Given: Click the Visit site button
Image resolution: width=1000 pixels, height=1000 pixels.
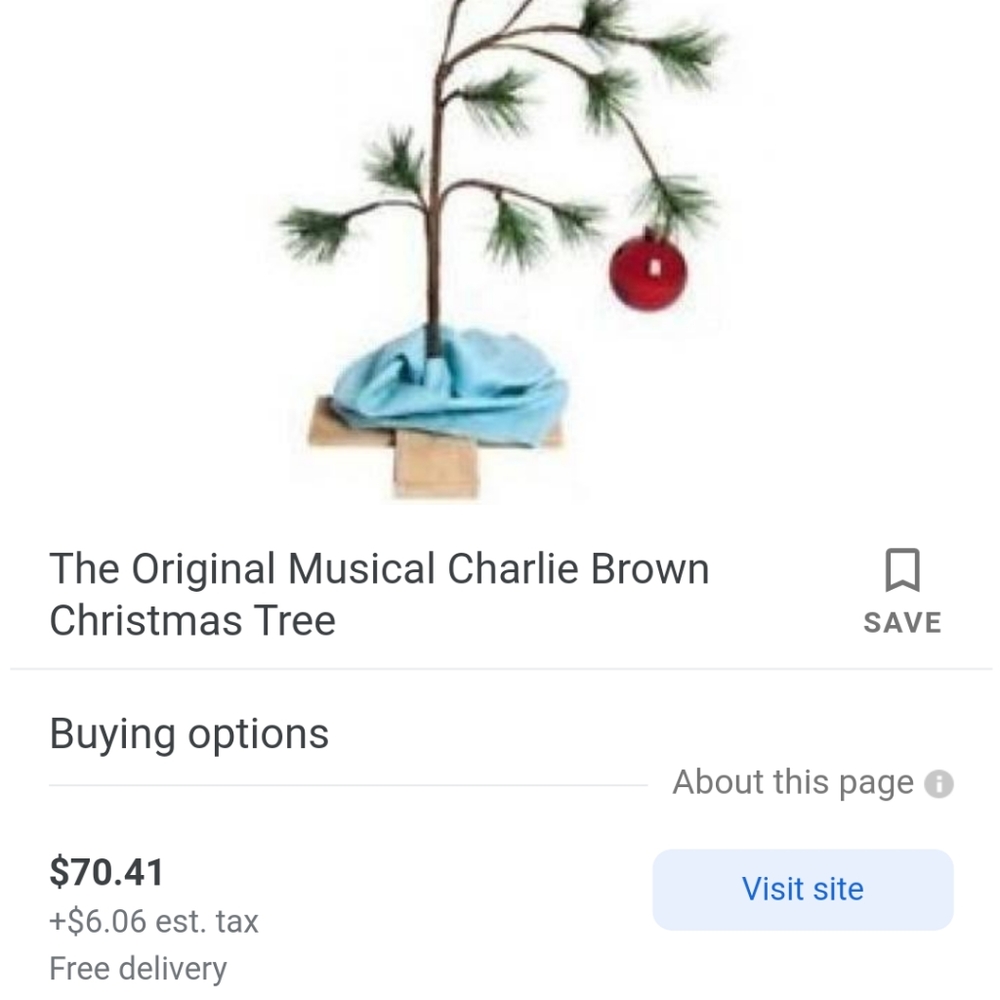Looking at the screenshot, I should click(801, 888).
